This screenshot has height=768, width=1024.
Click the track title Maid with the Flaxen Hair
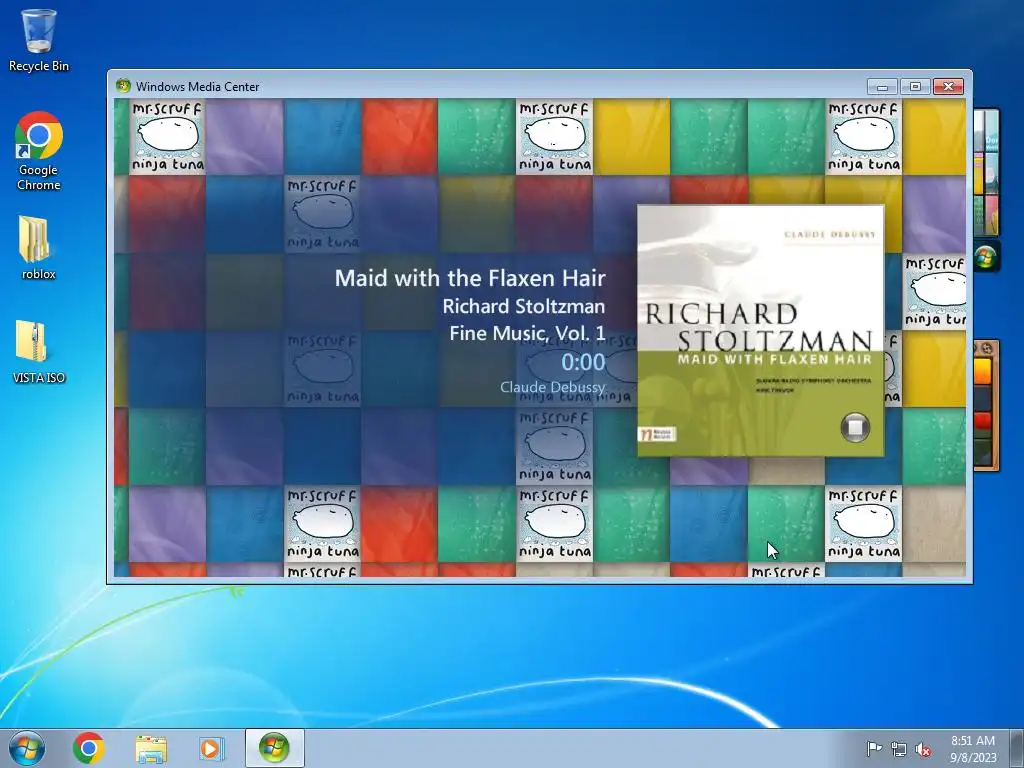[470, 278]
